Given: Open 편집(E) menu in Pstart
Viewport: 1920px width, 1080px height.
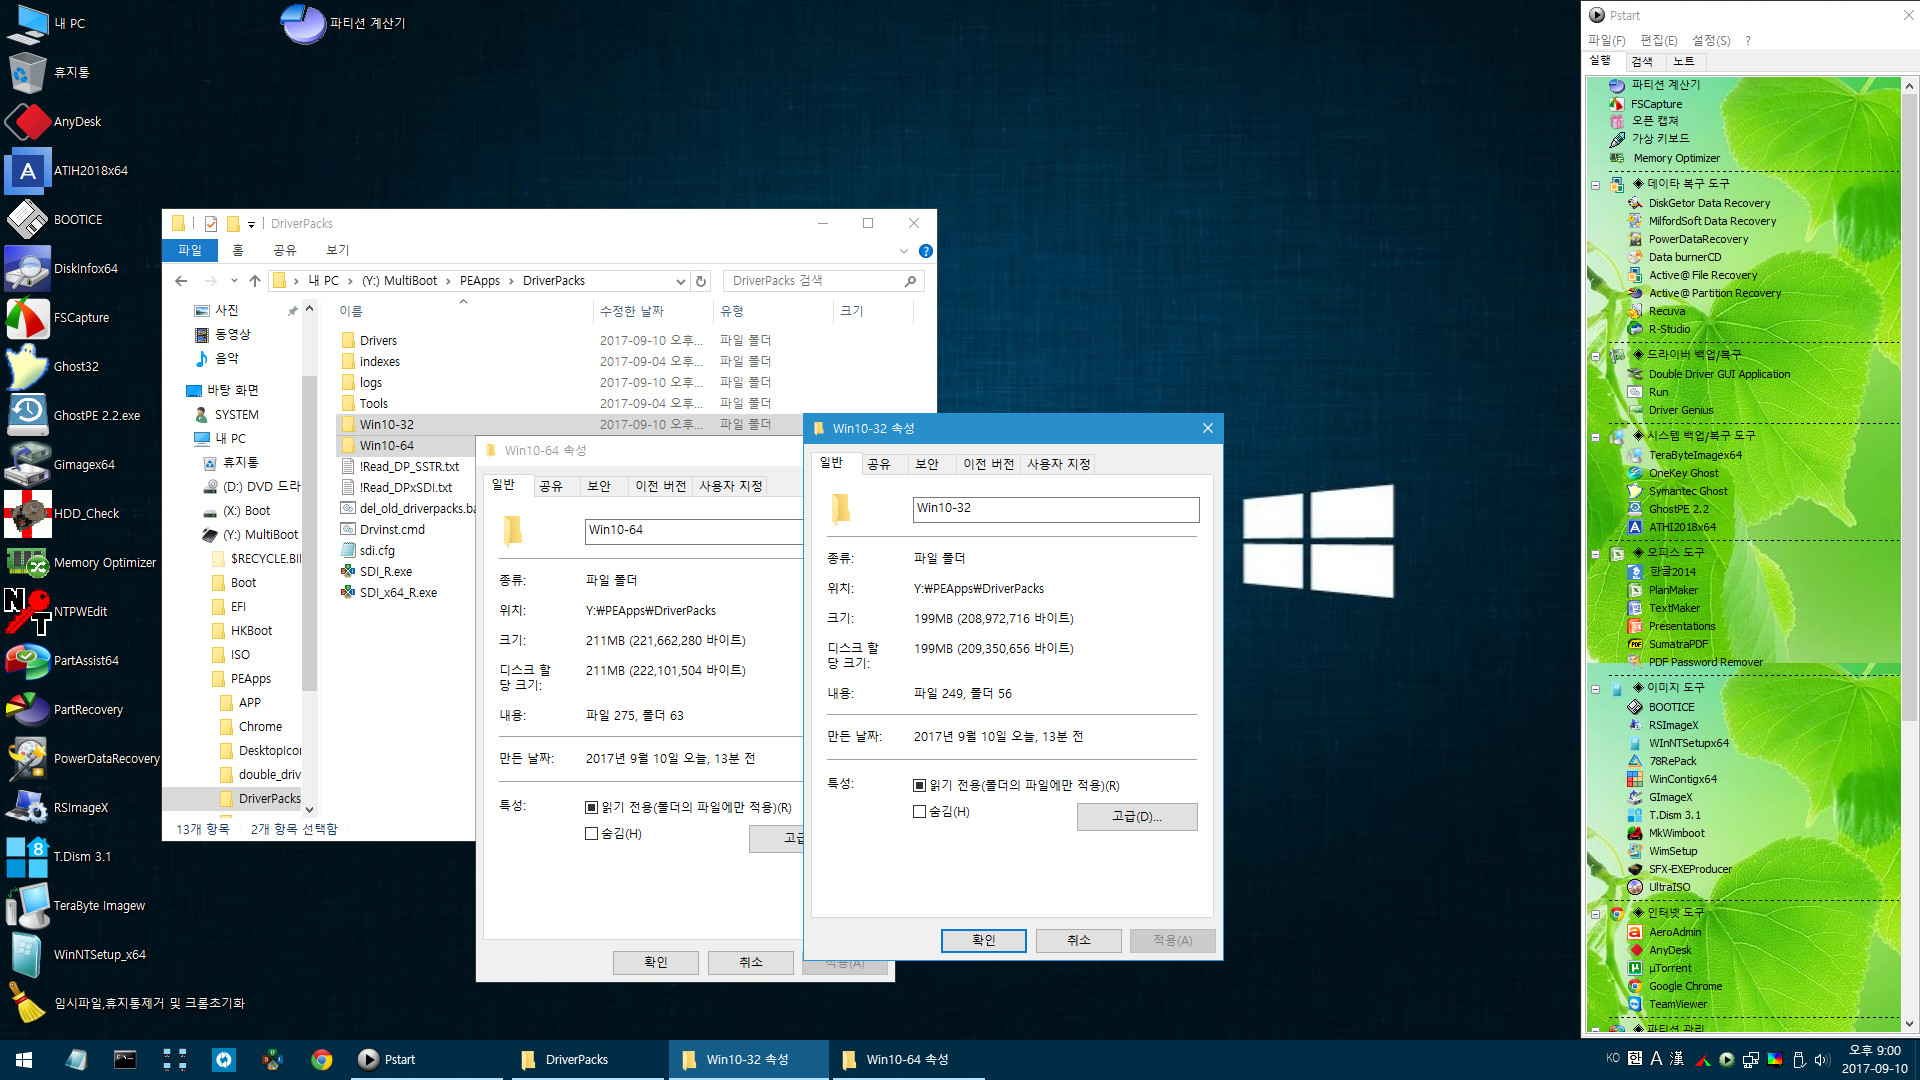Looking at the screenshot, I should [x=1659, y=40].
